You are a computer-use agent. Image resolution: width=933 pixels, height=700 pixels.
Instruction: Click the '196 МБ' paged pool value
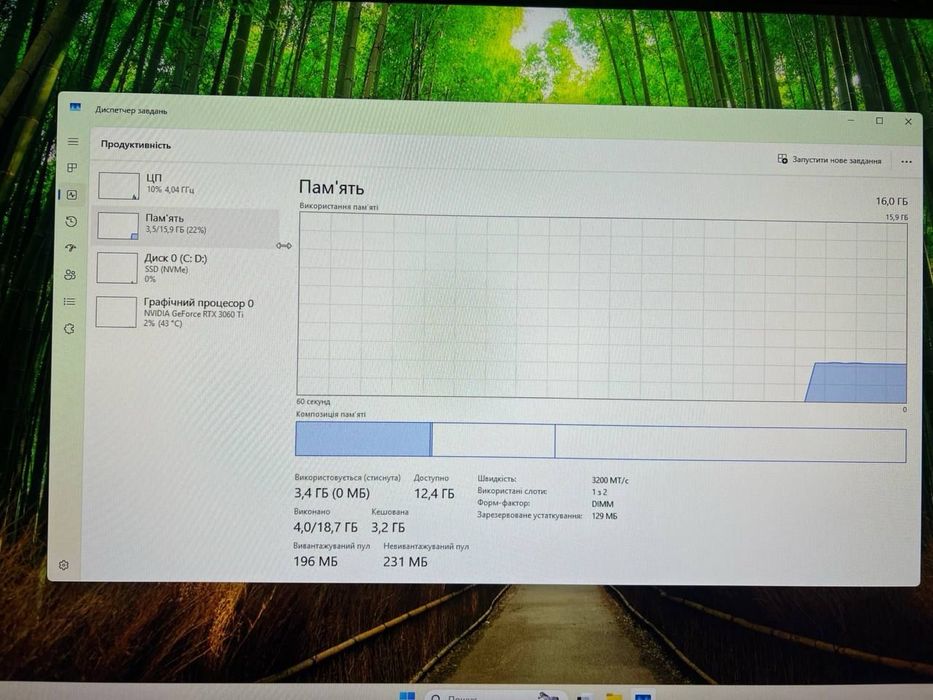pyautogui.click(x=315, y=561)
